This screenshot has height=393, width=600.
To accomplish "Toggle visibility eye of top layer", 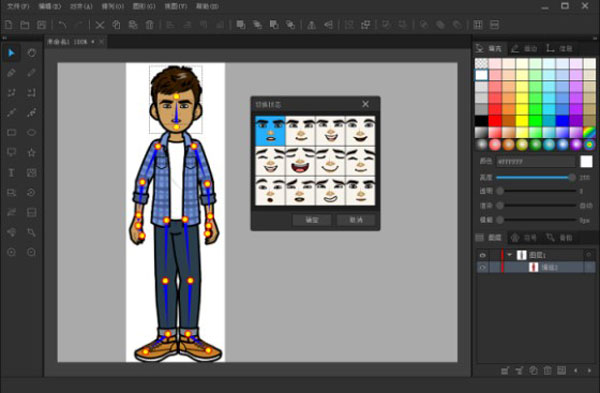I will coord(483,255).
